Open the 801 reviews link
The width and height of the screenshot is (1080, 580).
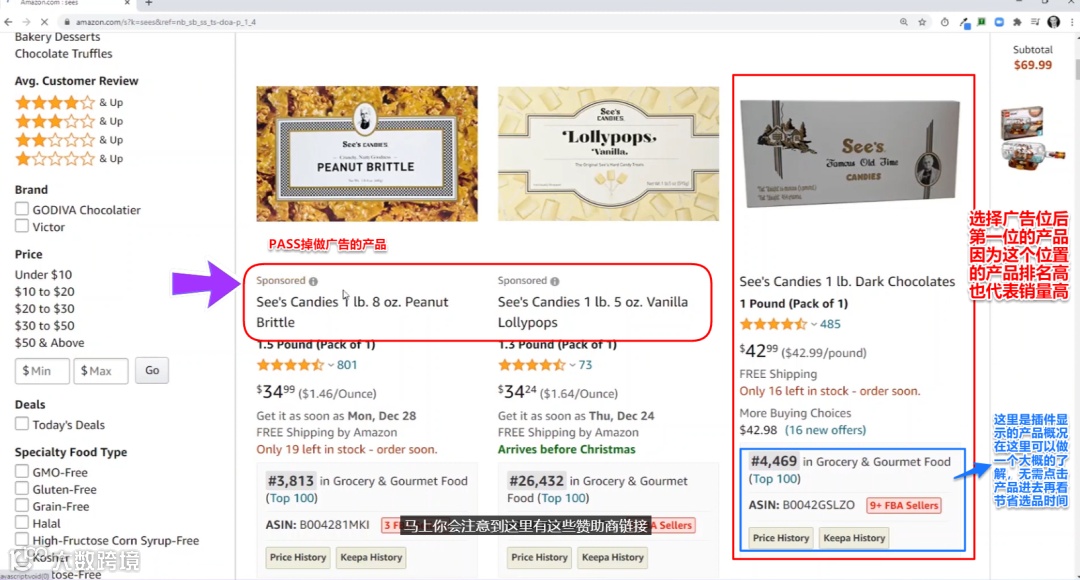click(347, 365)
